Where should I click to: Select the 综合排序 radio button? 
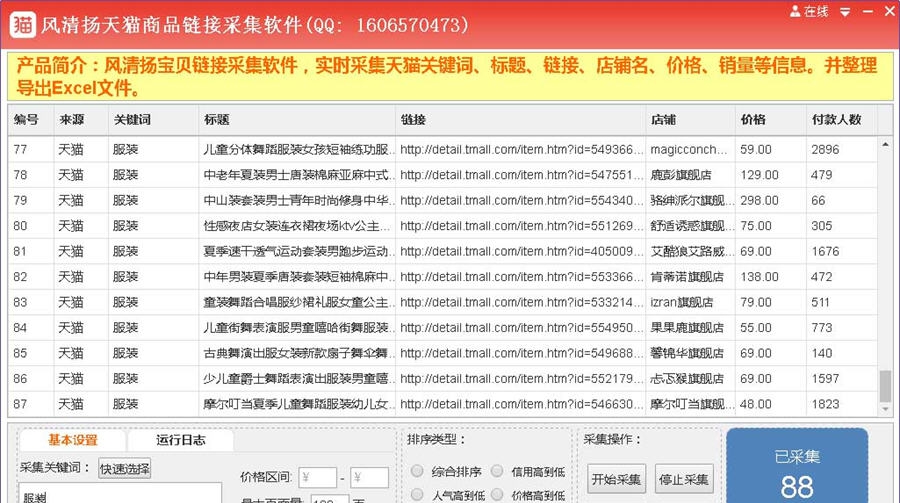[417, 471]
